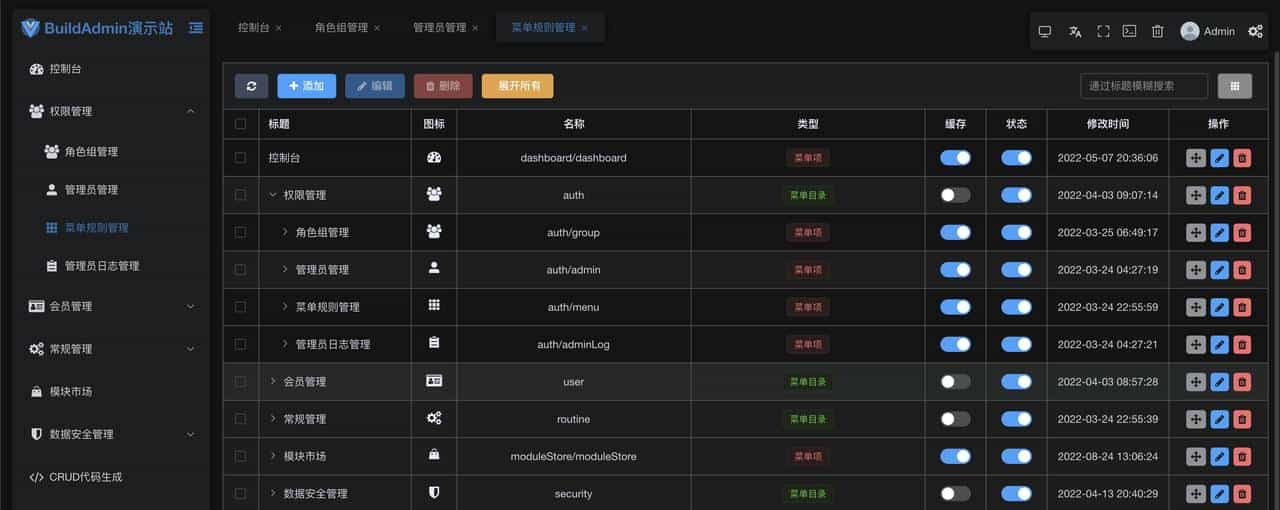Screen dimensions: 1280x510
Task: Click the shopping bag icon in moduleStore row
Action: (434, 455)
